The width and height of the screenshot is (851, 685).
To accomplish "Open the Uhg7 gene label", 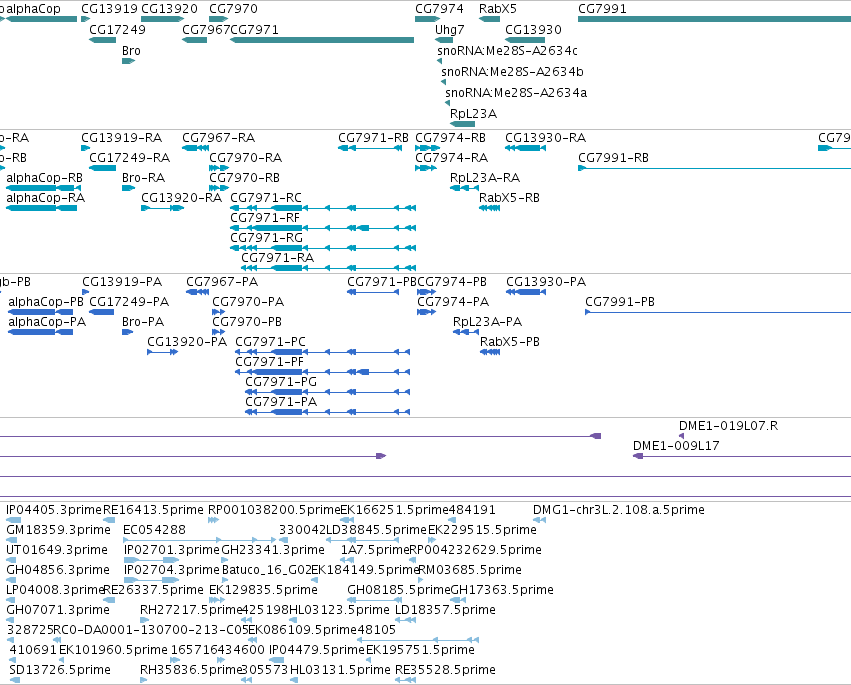I will pos(450,29).
